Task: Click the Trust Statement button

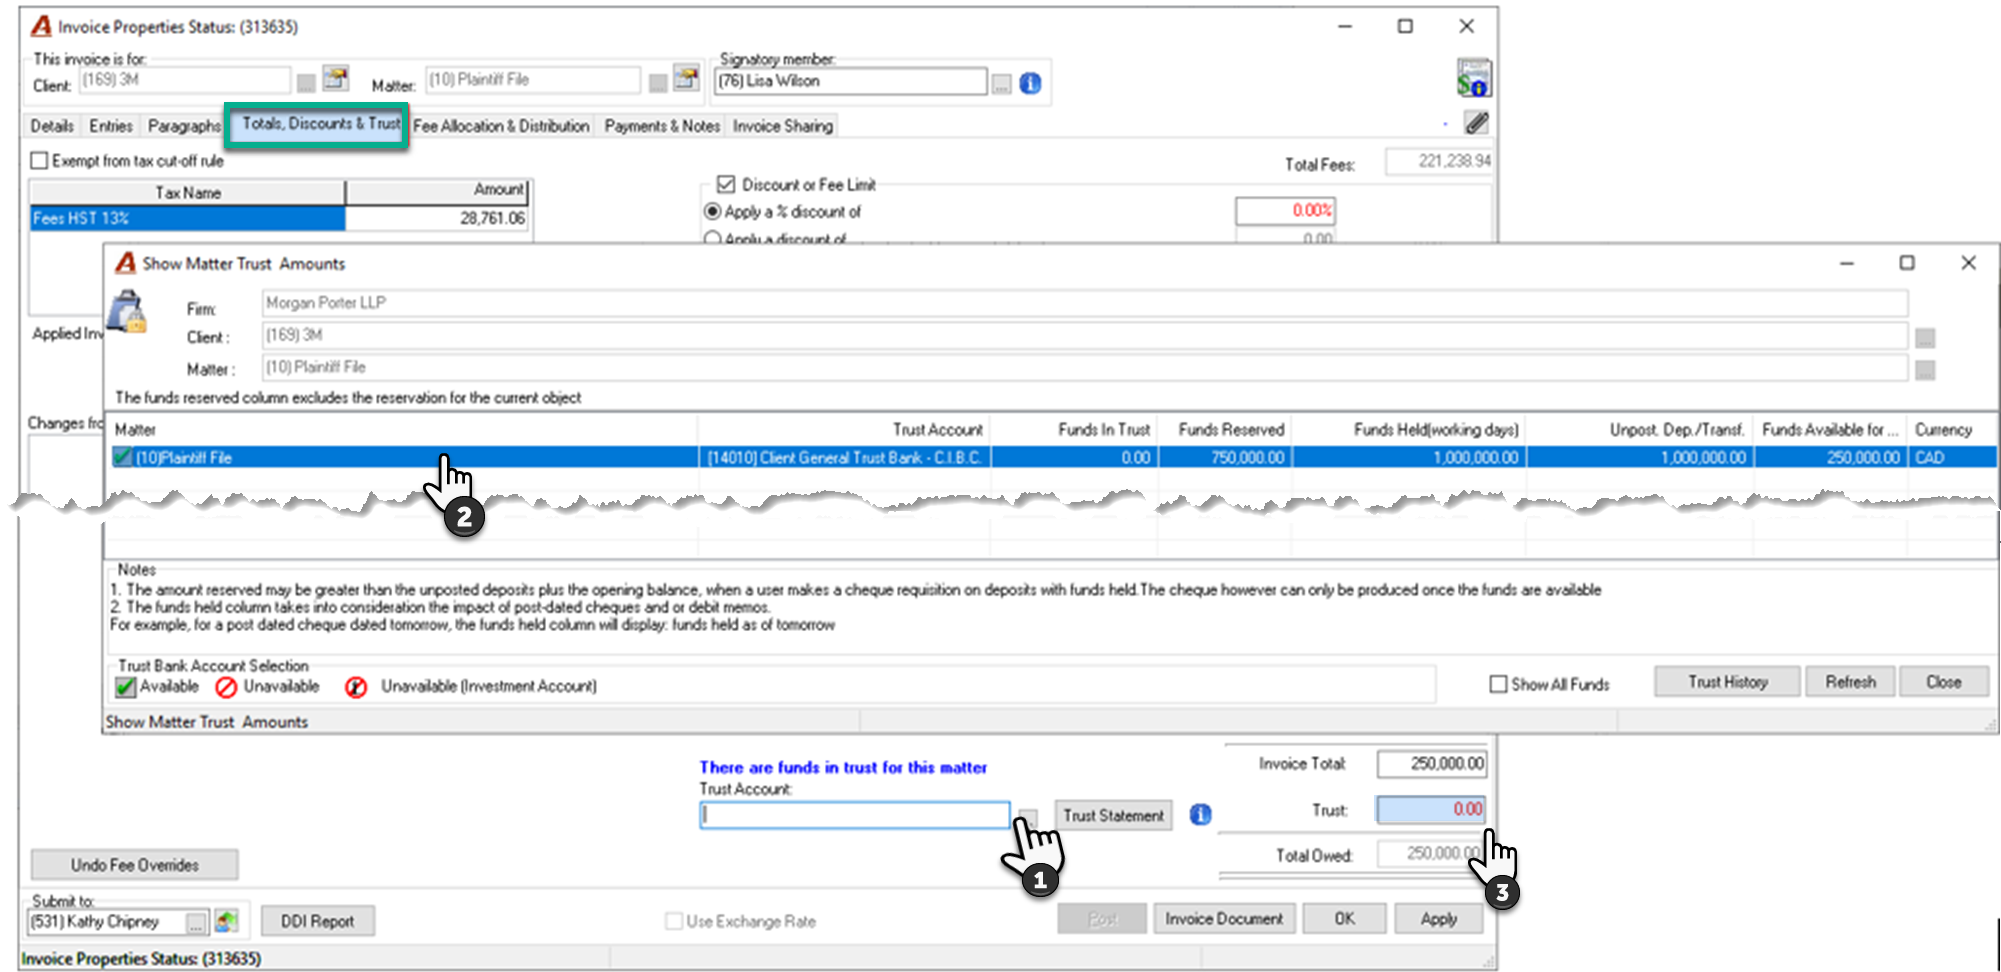Action: coord(1113,815)
